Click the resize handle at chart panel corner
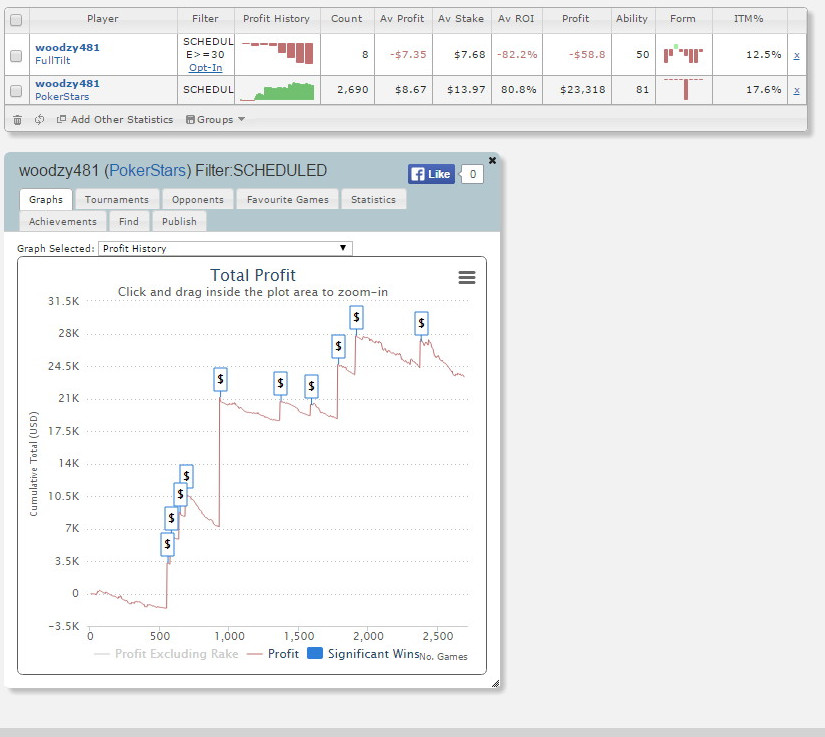This screenshot has width=825, height=737. click(495, 683)
